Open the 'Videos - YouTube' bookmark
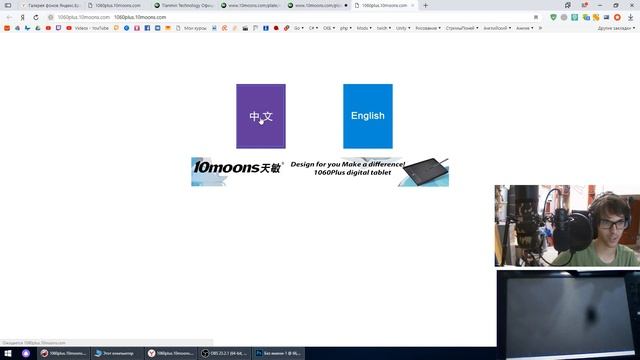Viewport: 640px width, 360px height. pos(88,28)
